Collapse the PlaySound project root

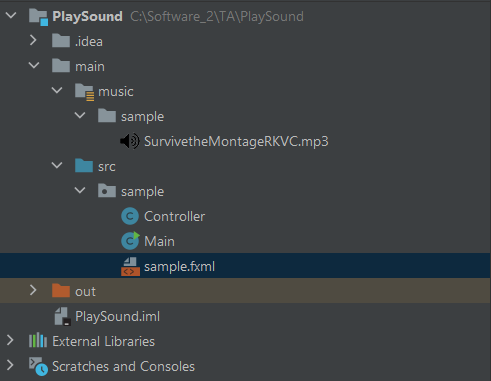coord(11,16)
